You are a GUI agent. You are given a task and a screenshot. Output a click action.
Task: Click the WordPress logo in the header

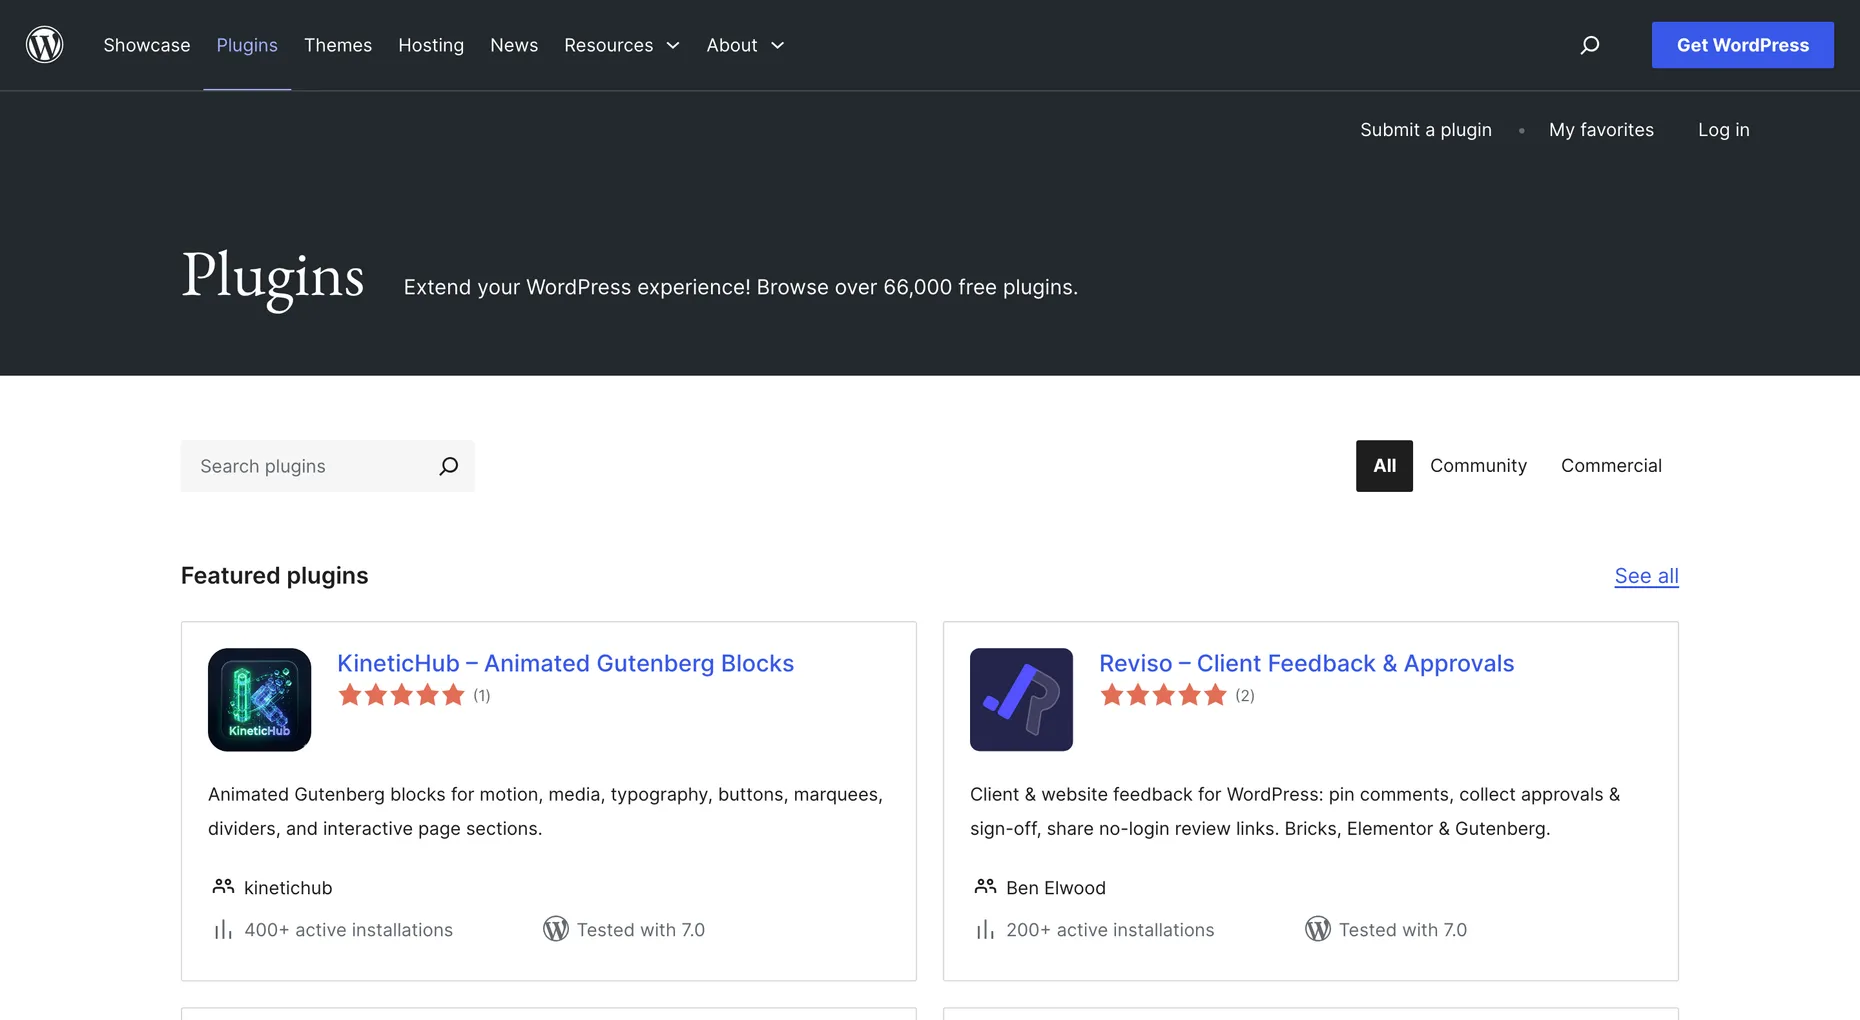pyautogui.click(x=44, y=45)
